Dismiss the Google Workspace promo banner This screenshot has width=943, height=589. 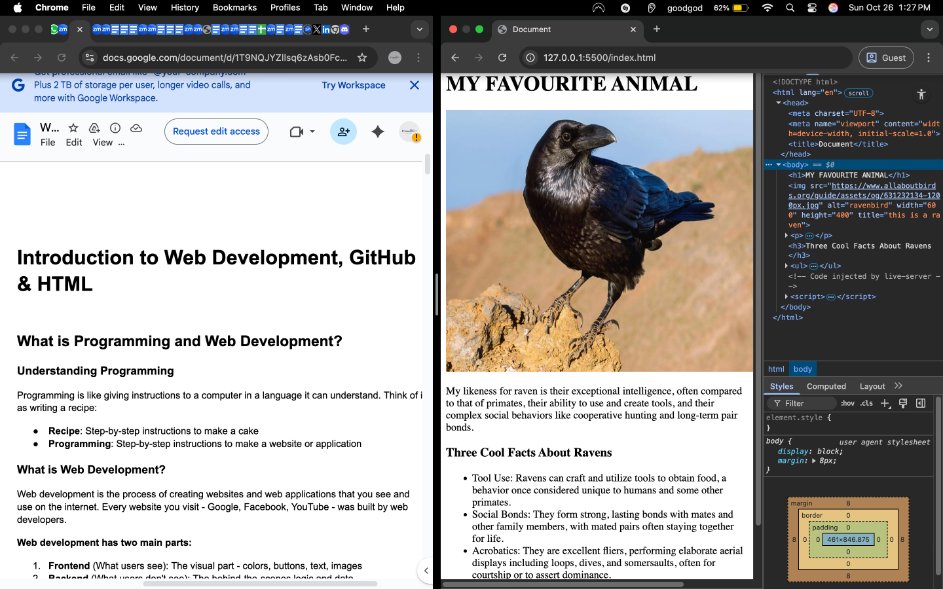click(414, 85)
